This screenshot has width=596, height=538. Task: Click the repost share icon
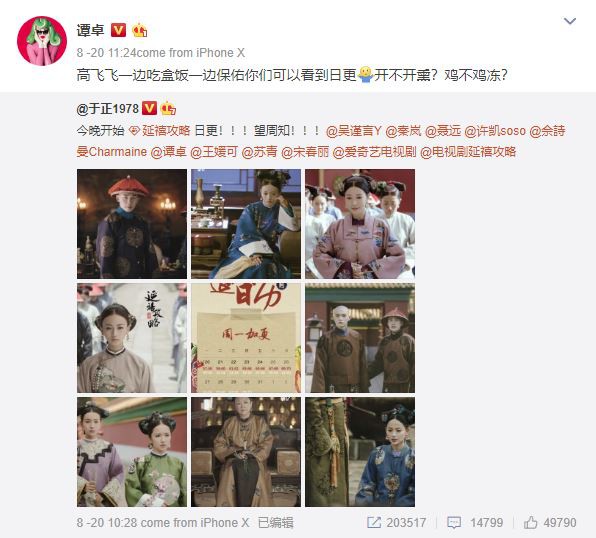tap(374, 522)
